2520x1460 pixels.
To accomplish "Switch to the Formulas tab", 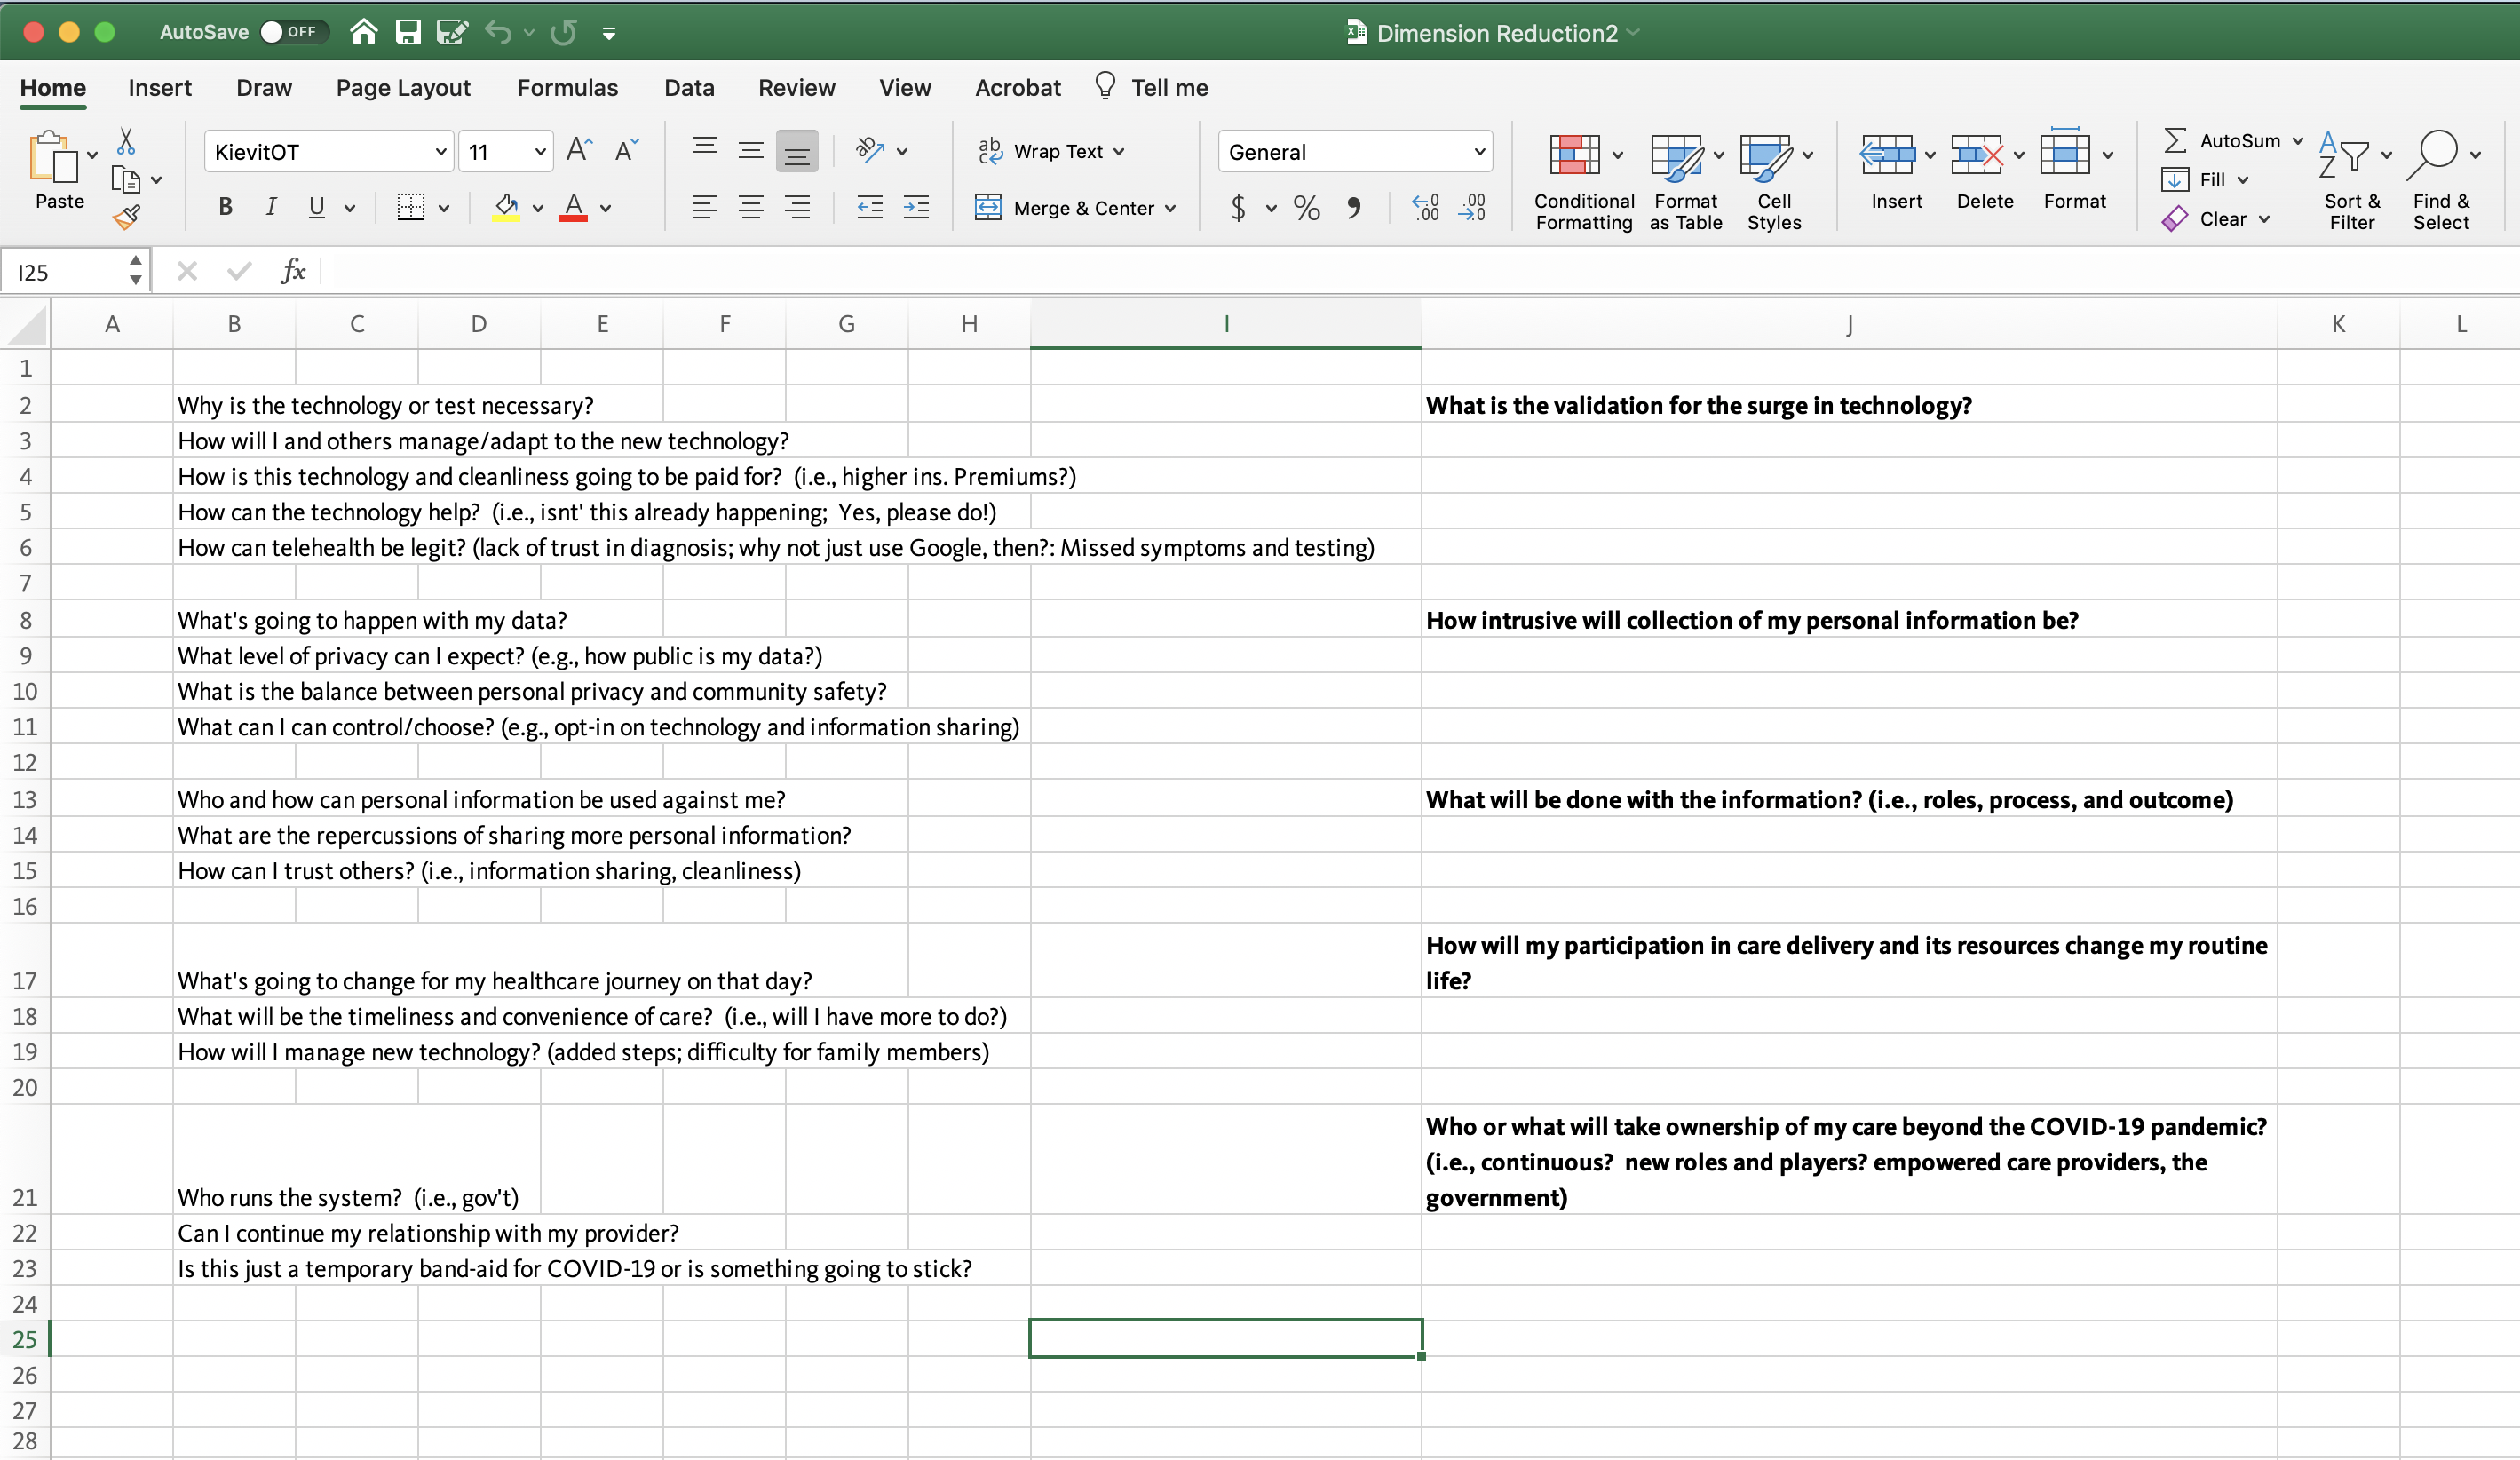I will click(567, 88).
